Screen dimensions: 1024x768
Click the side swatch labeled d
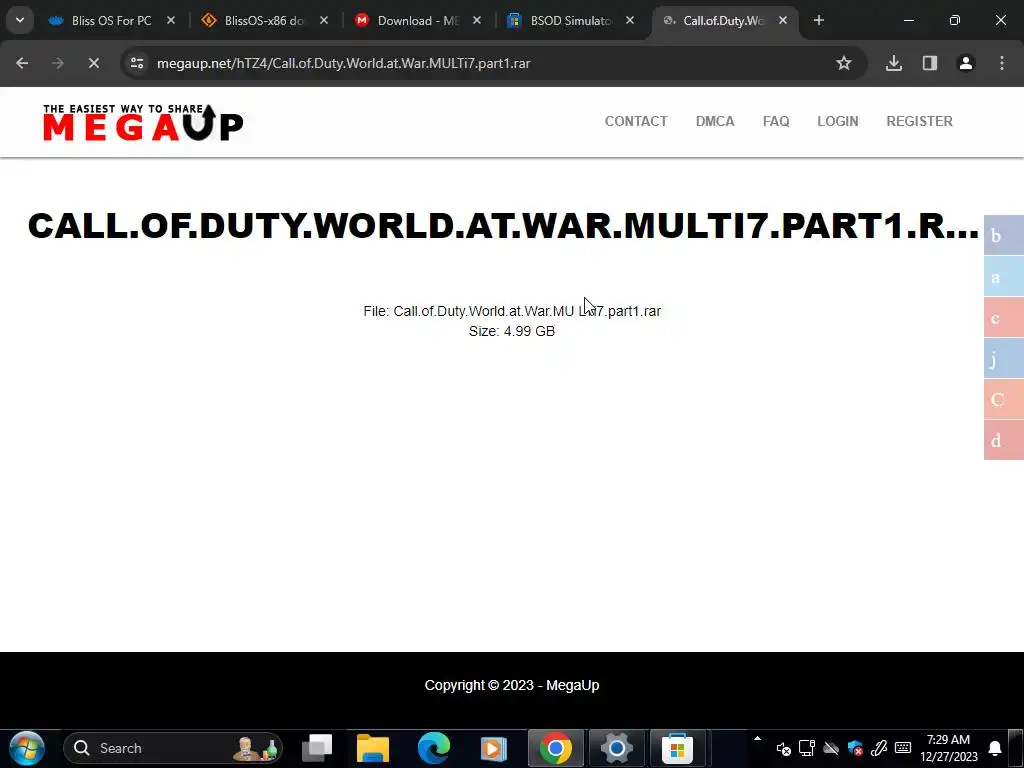(x=1004, y=440)
